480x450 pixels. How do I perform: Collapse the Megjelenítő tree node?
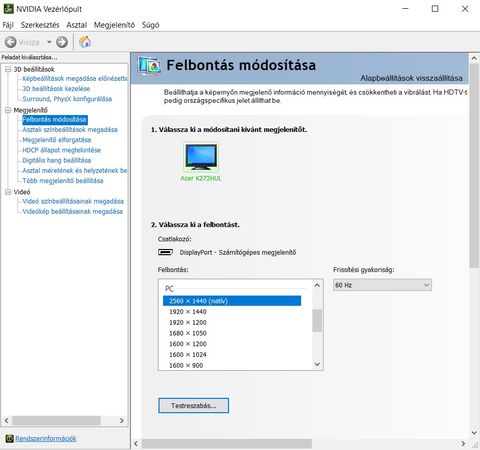pos(8,110)
